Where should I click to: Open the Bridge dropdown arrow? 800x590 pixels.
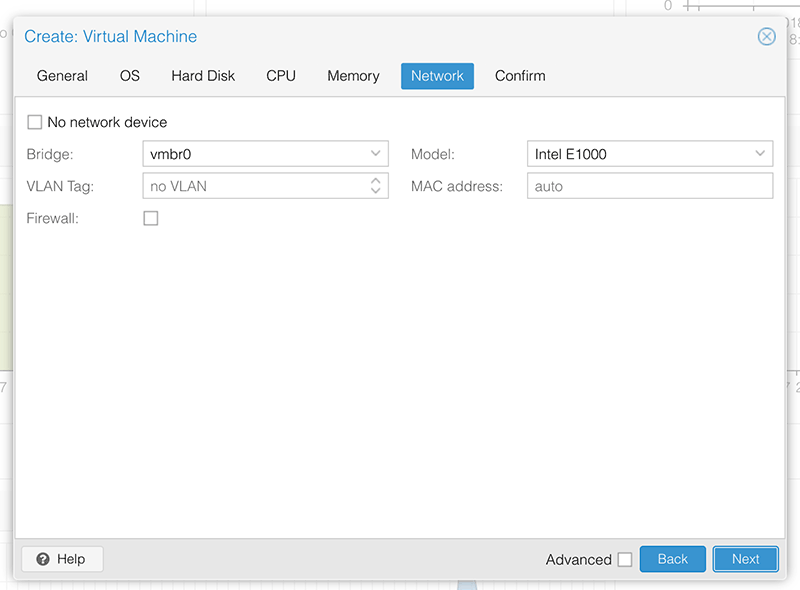click(376, 154)
